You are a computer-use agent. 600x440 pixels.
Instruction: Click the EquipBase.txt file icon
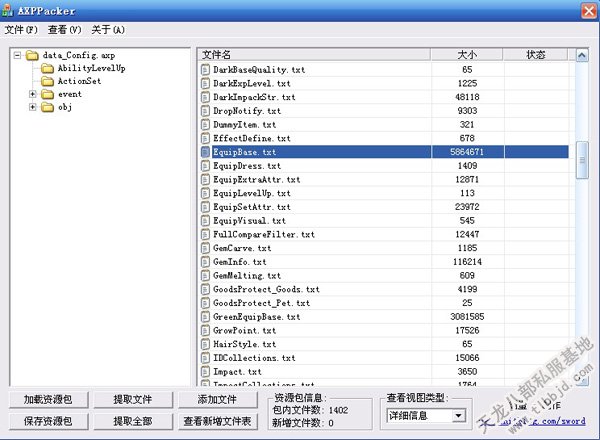[205, 152]
